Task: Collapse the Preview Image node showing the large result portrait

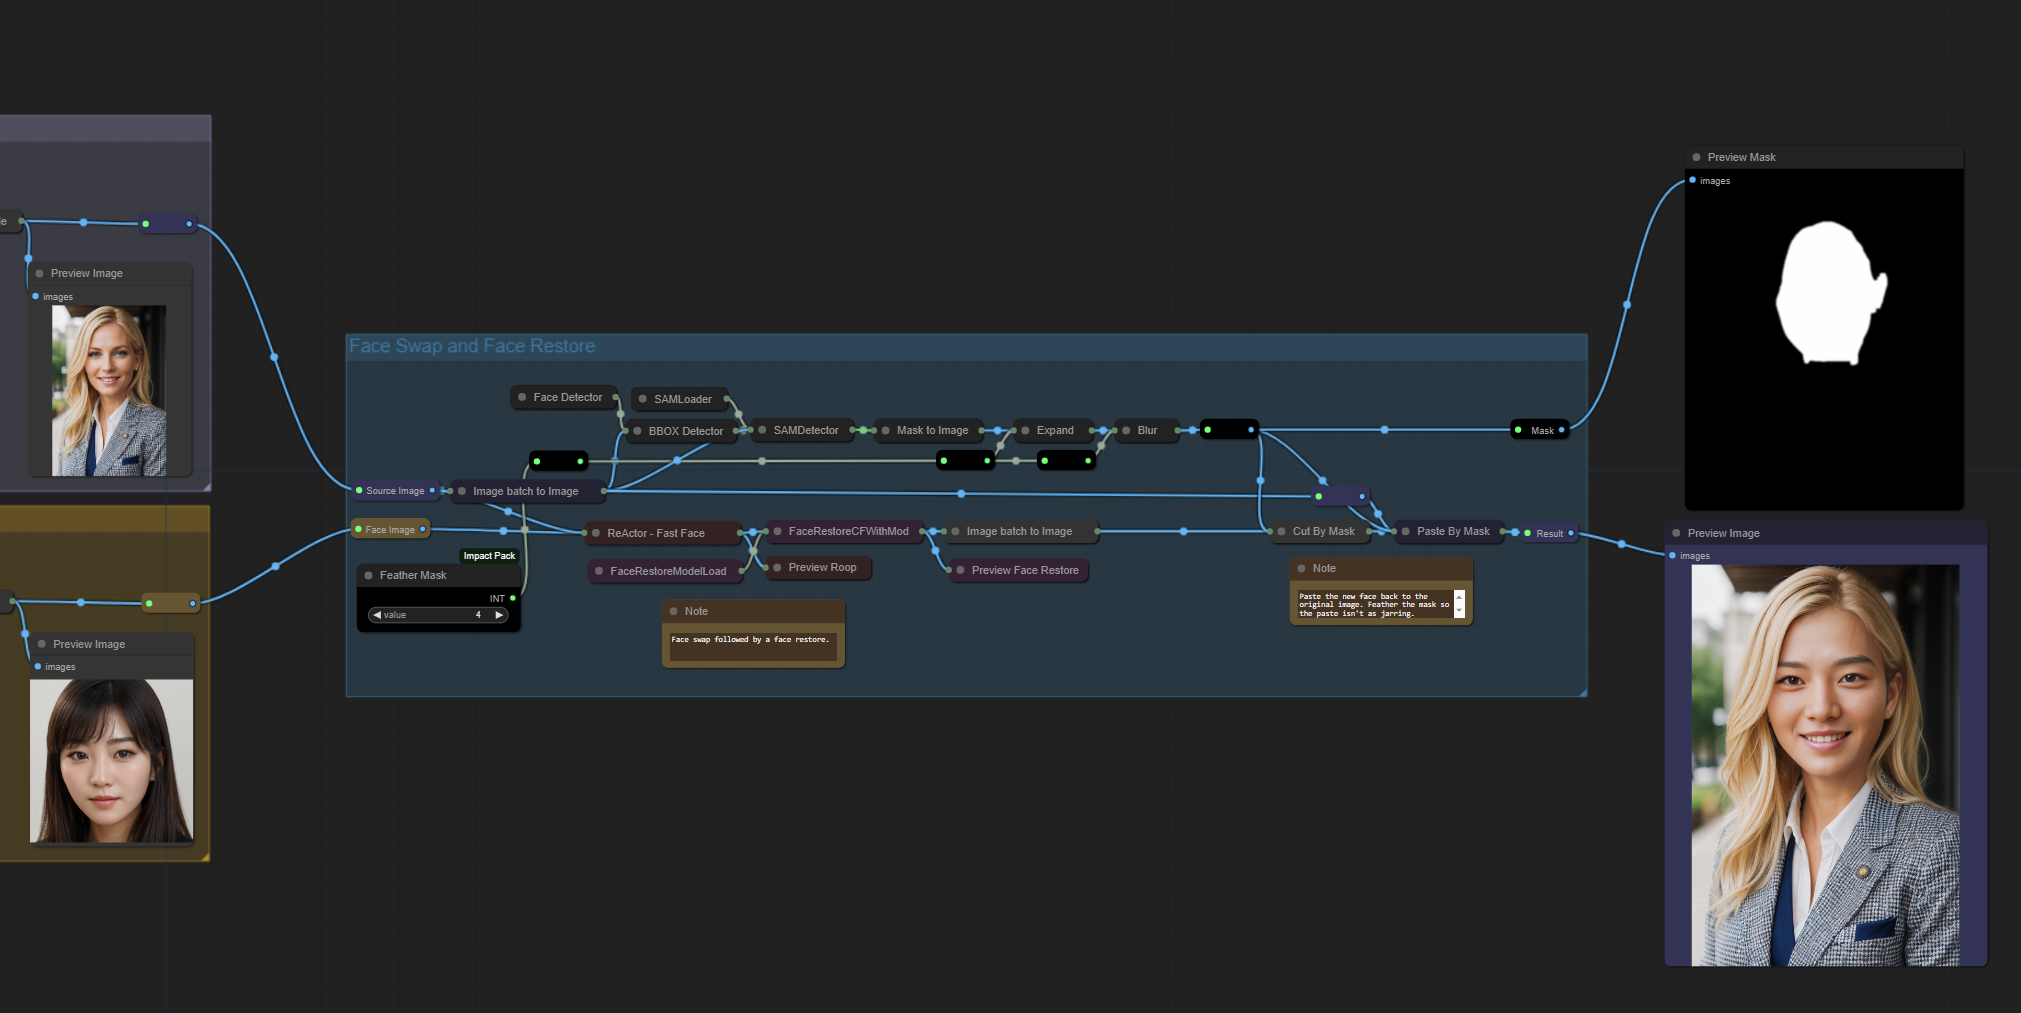Action: tap(1676, 533)
